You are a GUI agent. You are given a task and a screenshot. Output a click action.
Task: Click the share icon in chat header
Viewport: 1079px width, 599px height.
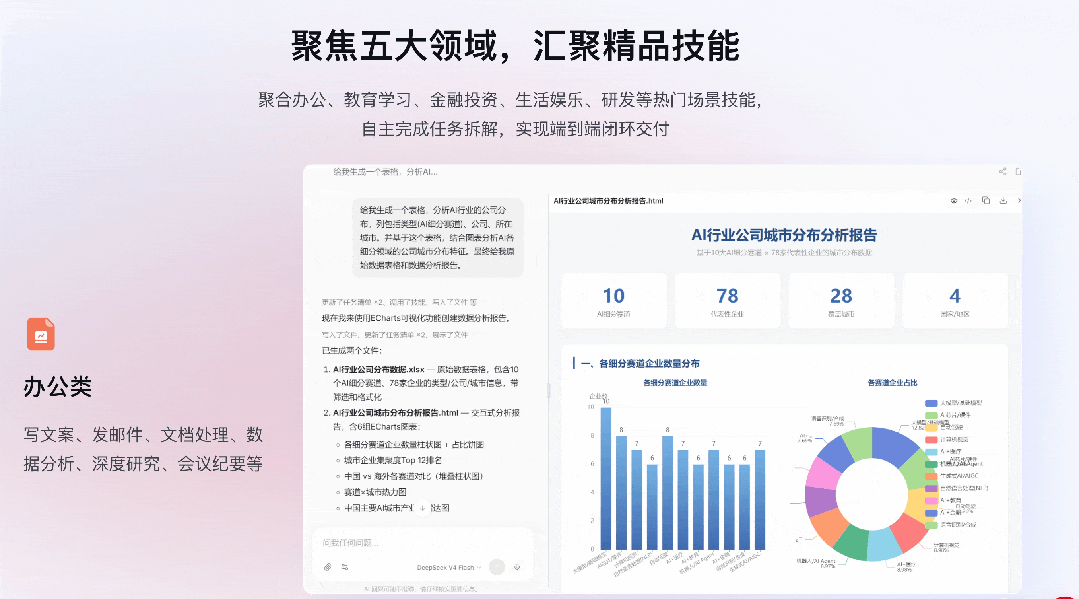tap(1003, 171)
